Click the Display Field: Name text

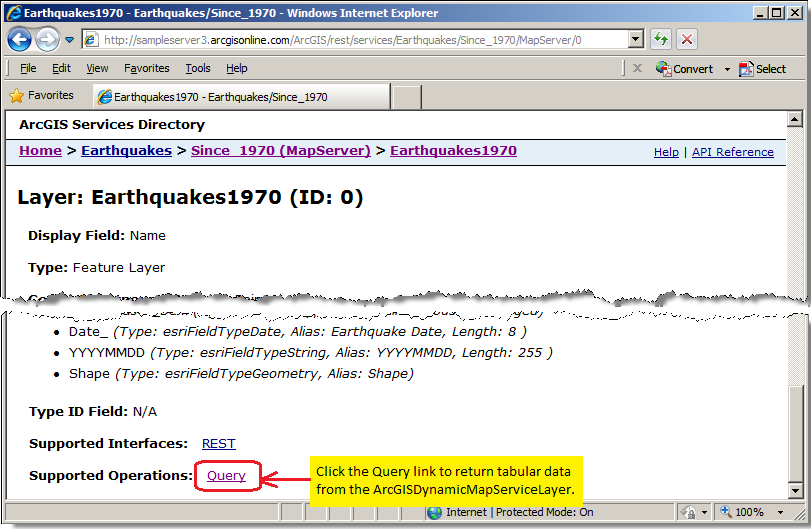pos(97,236)
